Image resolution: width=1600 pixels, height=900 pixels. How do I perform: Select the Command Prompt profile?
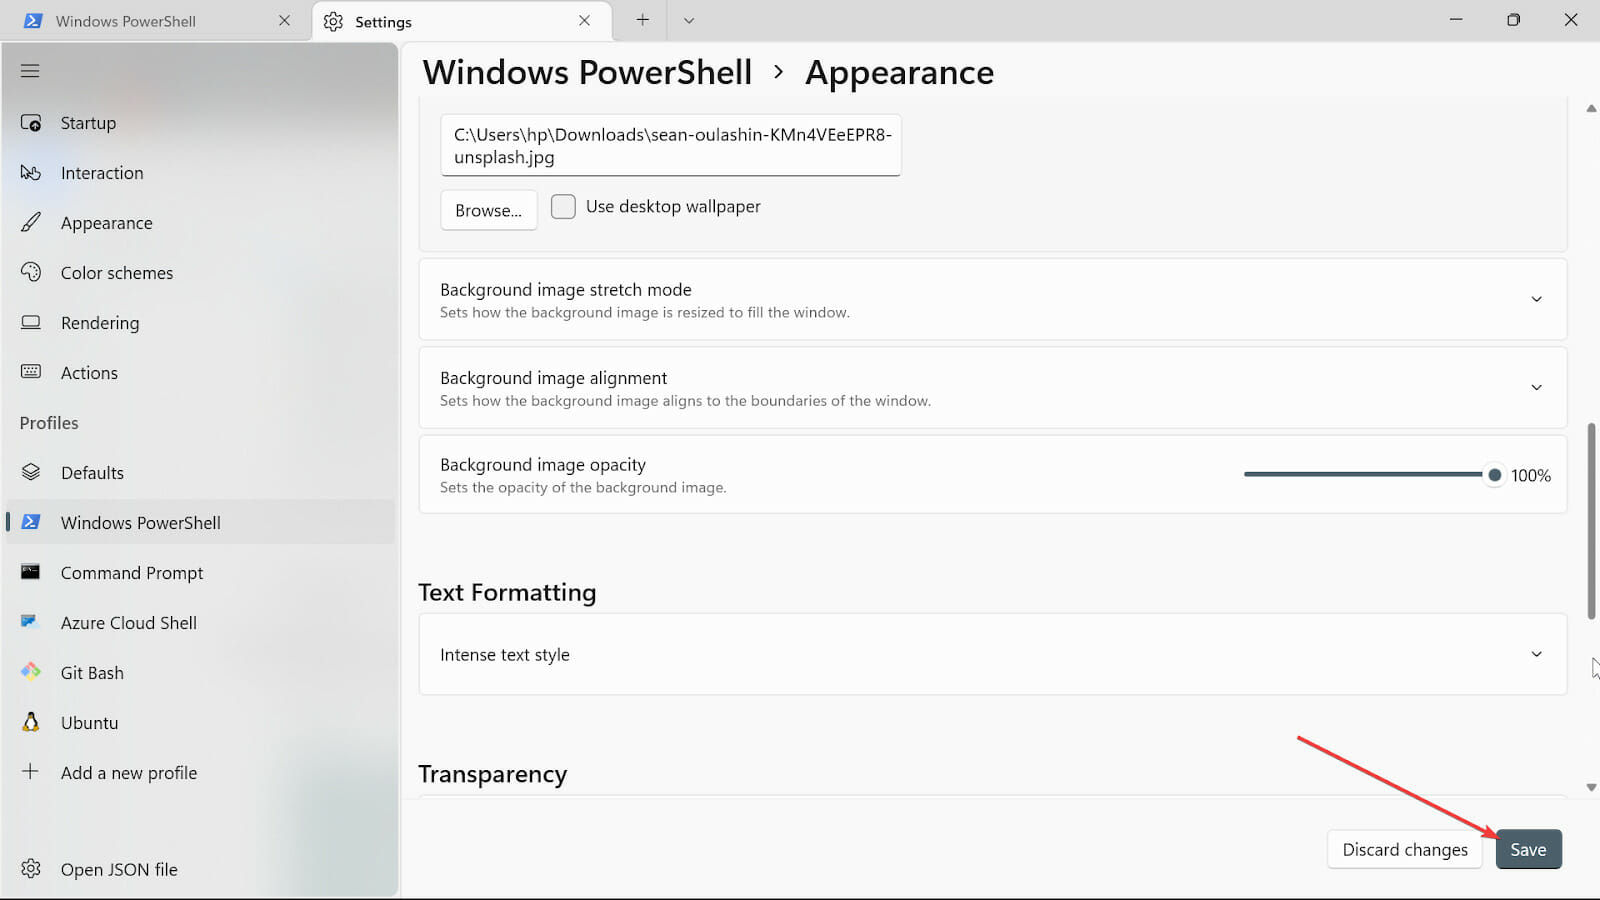click(x=200, y=573)
